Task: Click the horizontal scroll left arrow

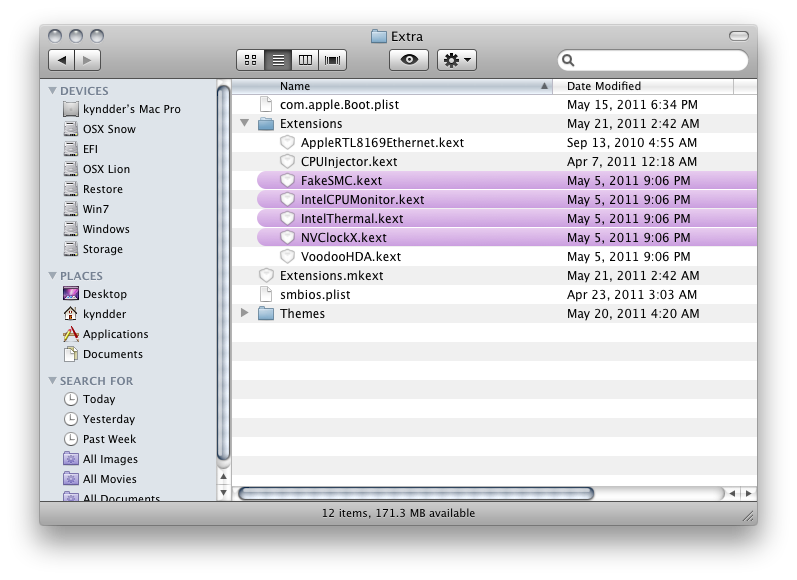Action: click(x=732, y=493)
